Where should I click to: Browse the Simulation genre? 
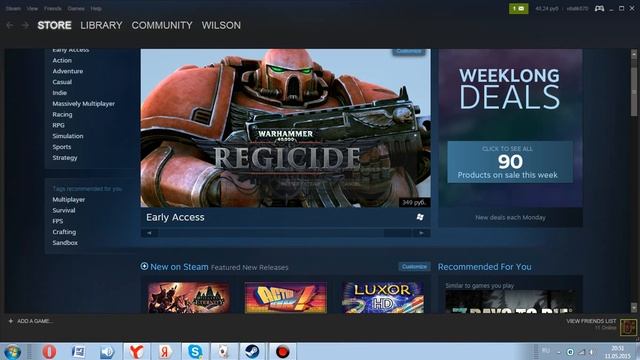(68, 136)
